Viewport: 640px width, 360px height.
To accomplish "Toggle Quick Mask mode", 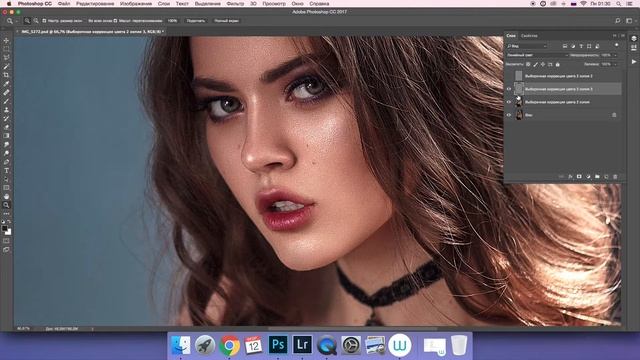I will (x=6, y=241).
